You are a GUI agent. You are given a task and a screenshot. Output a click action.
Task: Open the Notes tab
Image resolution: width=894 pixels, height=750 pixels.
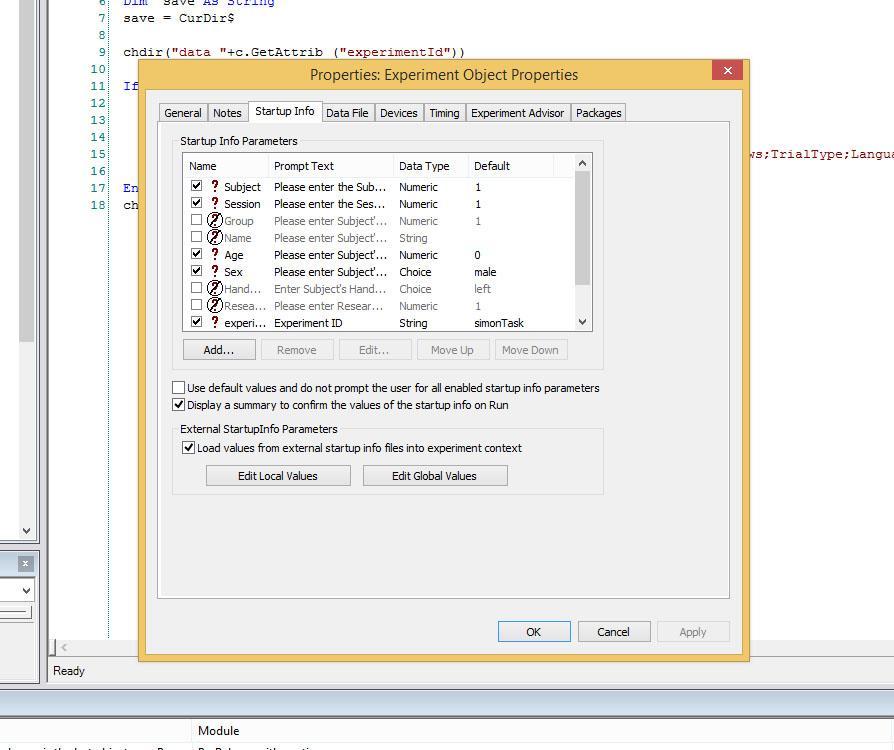[227, 113]
